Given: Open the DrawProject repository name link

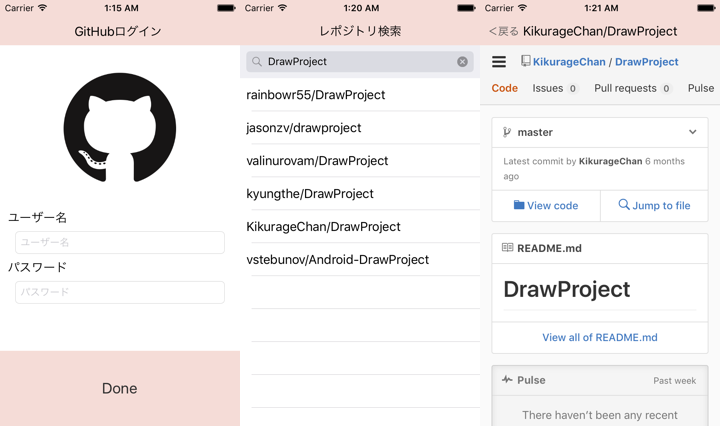Looking at the screenshot, I should pyautogui.click(x=647, y=62).
